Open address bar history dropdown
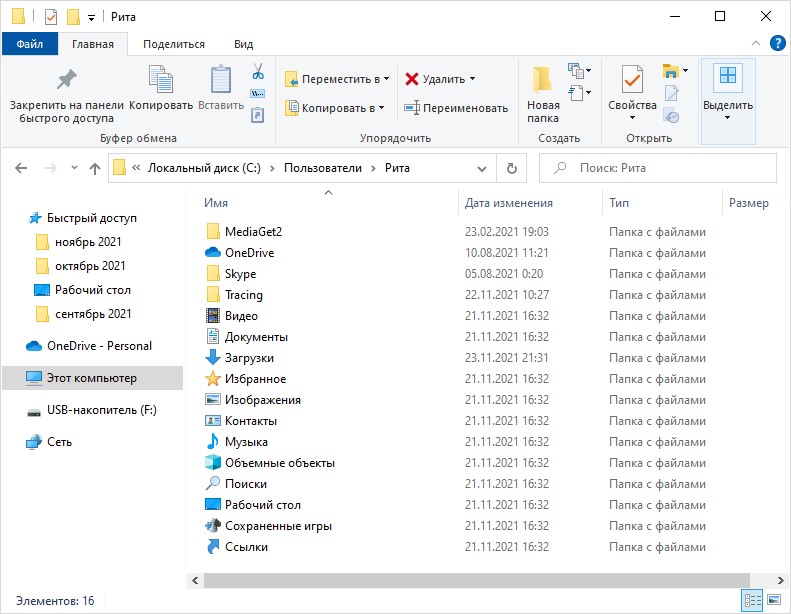The height and width of the screenshot is (614, 791). [x=482, y=169]
